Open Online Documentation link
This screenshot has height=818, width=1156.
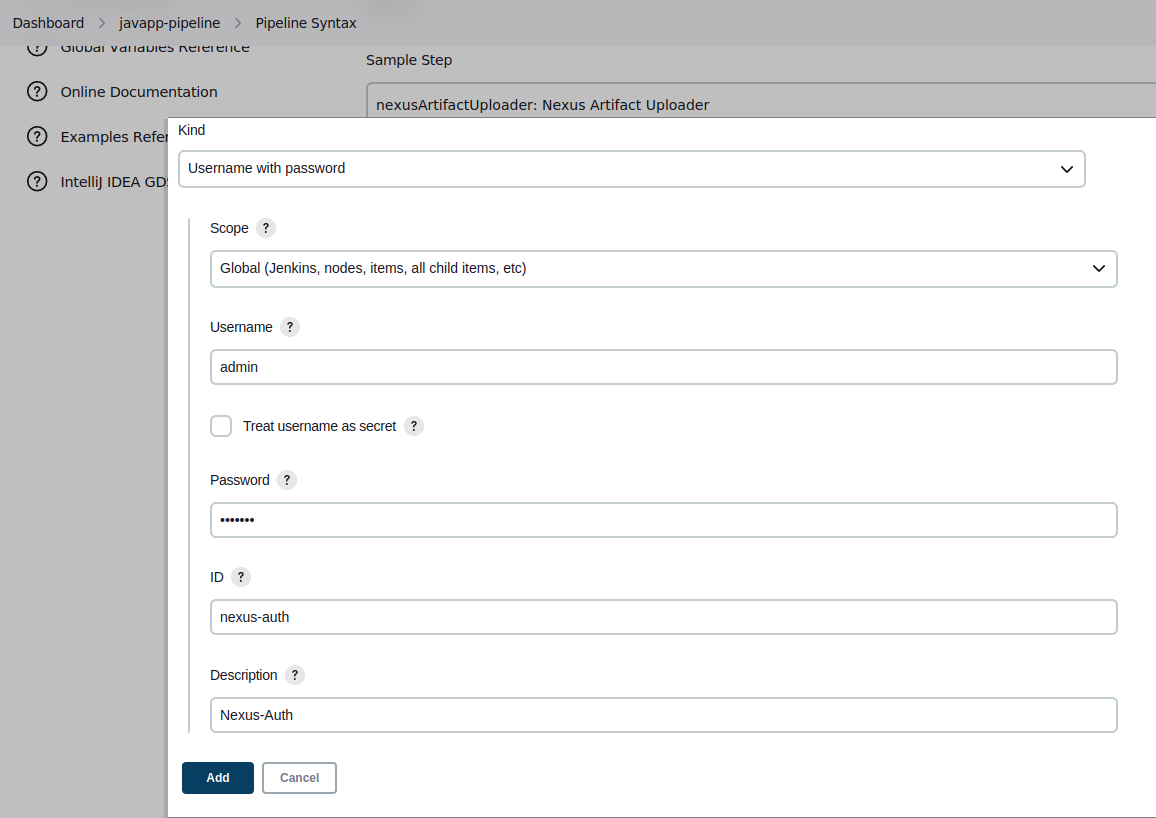coord(139,92)
